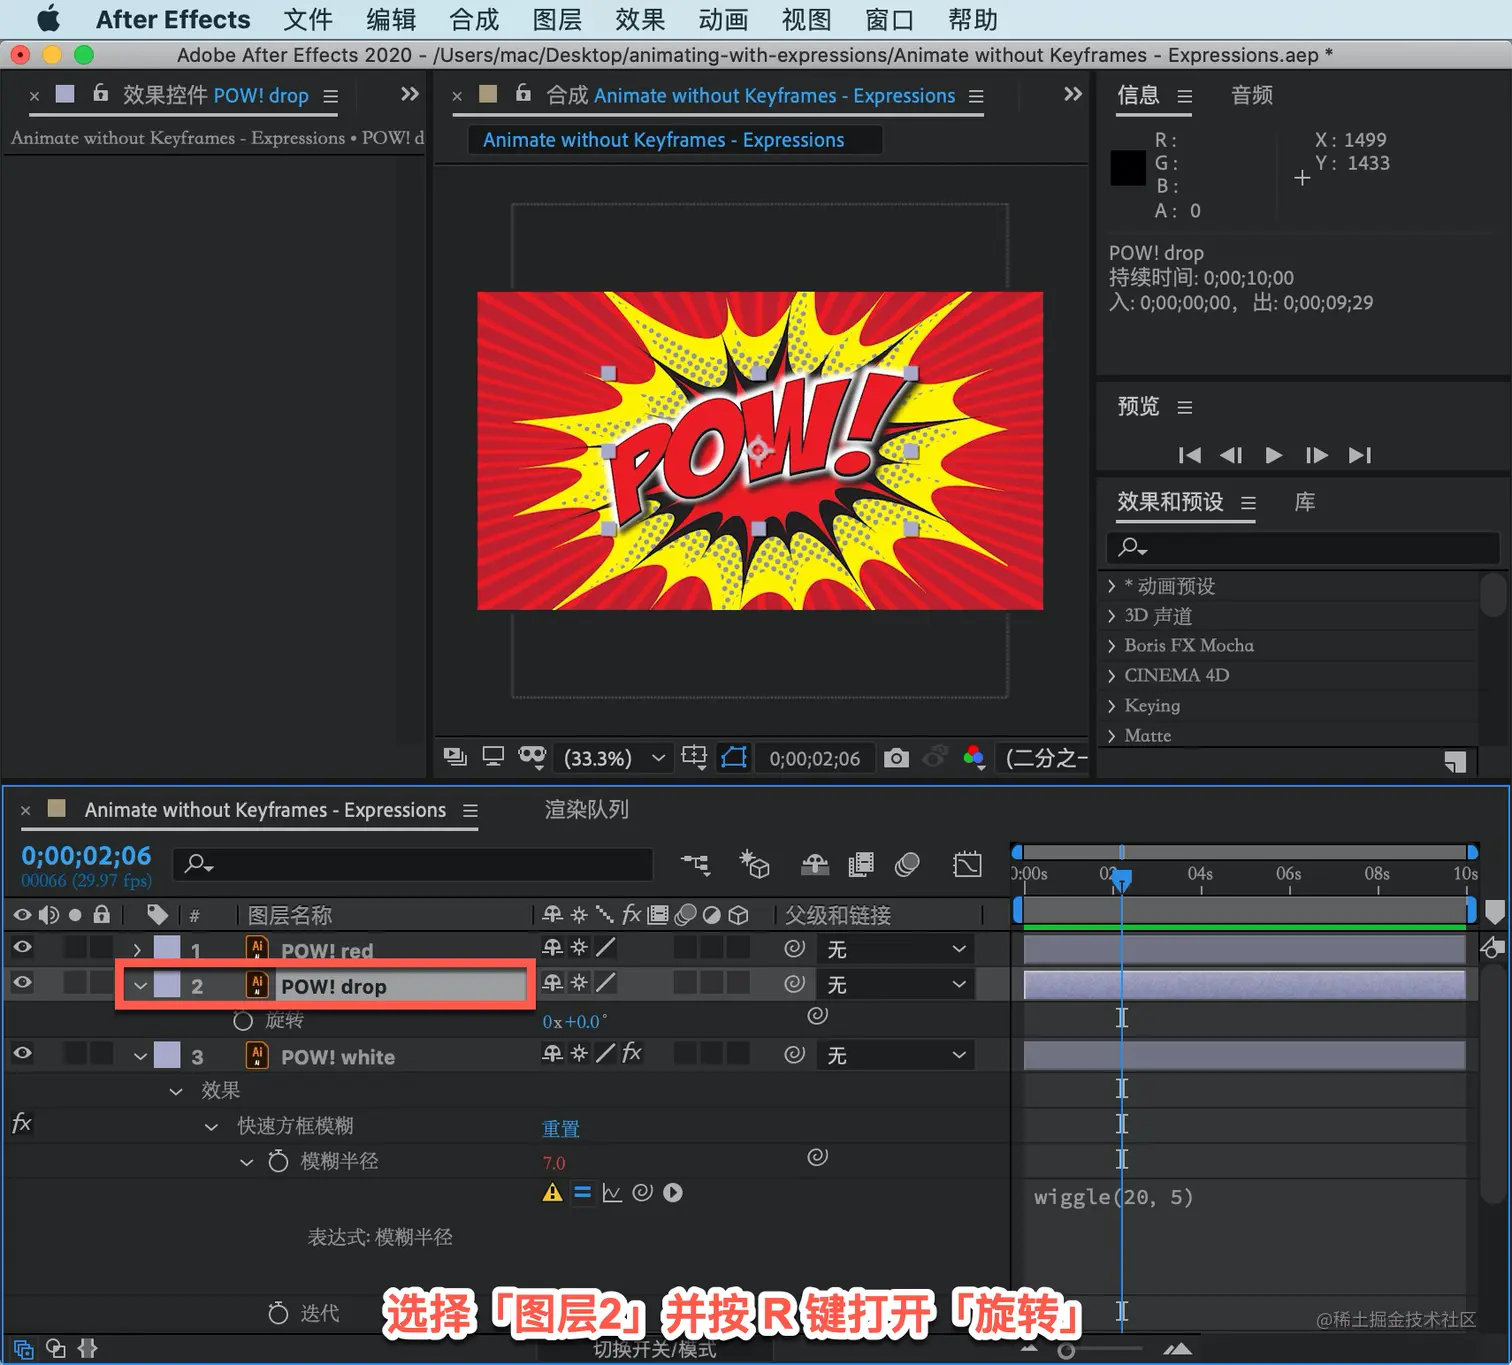Click the expression pick whip for blur radius
Screen dimensions: 1512x1365
(x=643, y=1192)
